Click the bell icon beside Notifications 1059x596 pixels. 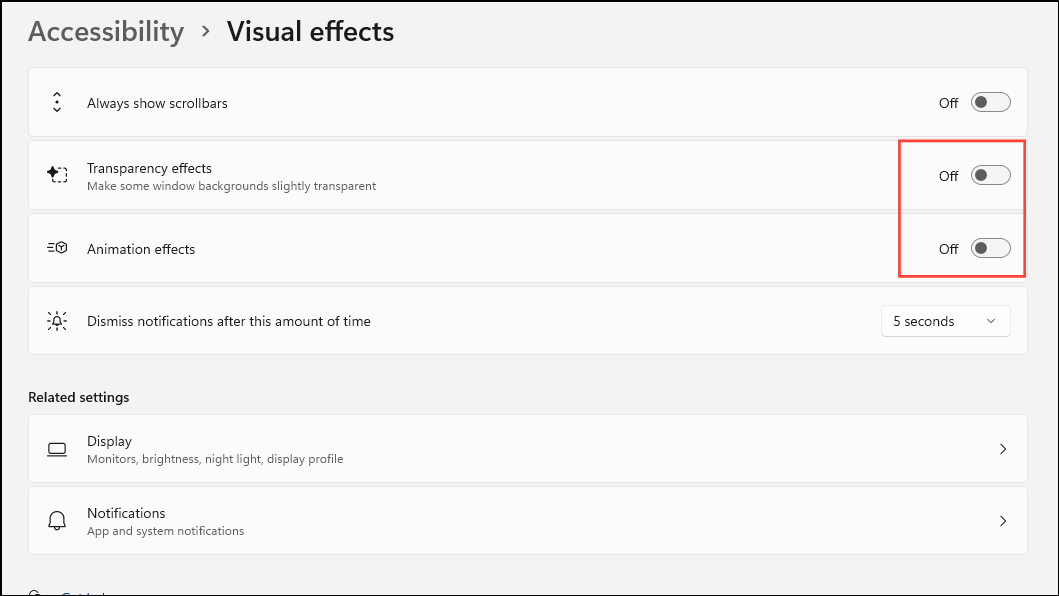[x=57, y=520]
